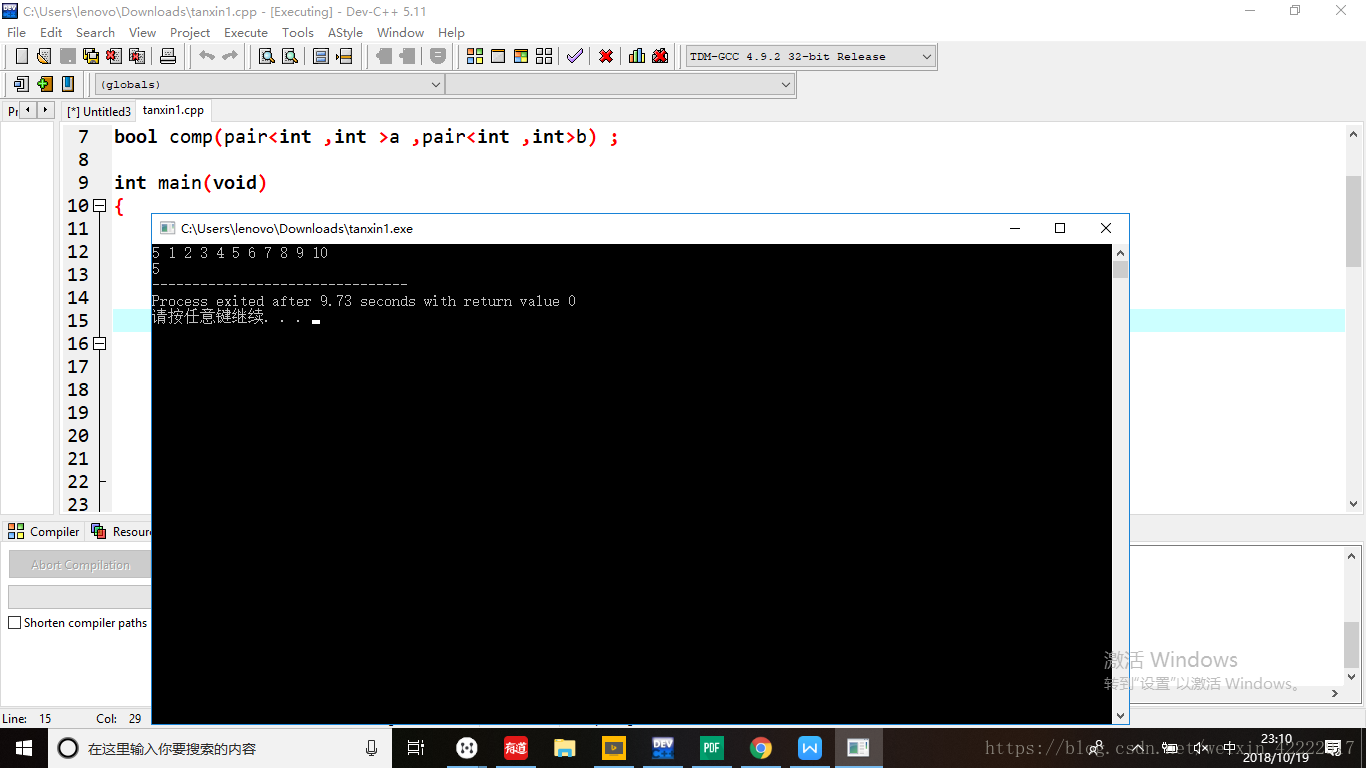Click the Open file toolbar icon
The width and height of the screenshot is (1366, 768).
44,56
